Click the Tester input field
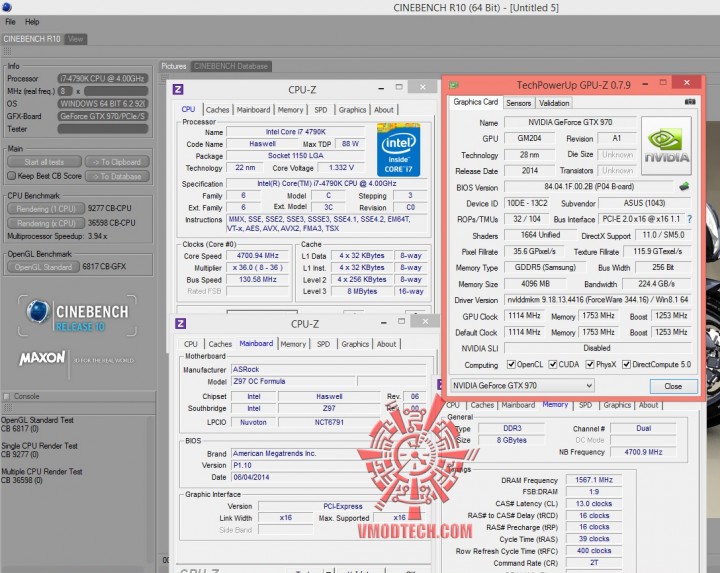Screen dimensions: 720x573 [102, 129]
